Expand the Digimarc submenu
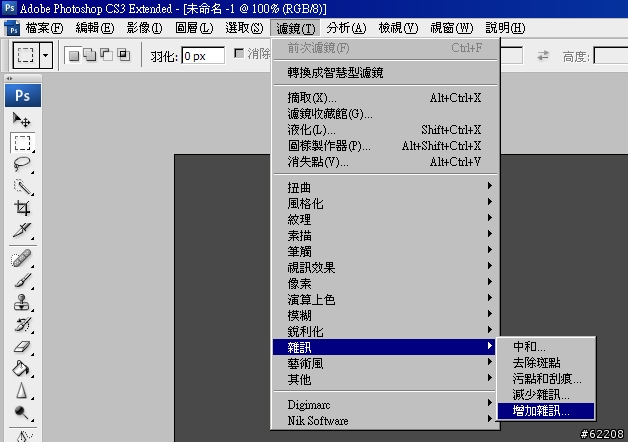This screenshot has height=442, width=628. (384, 404)
